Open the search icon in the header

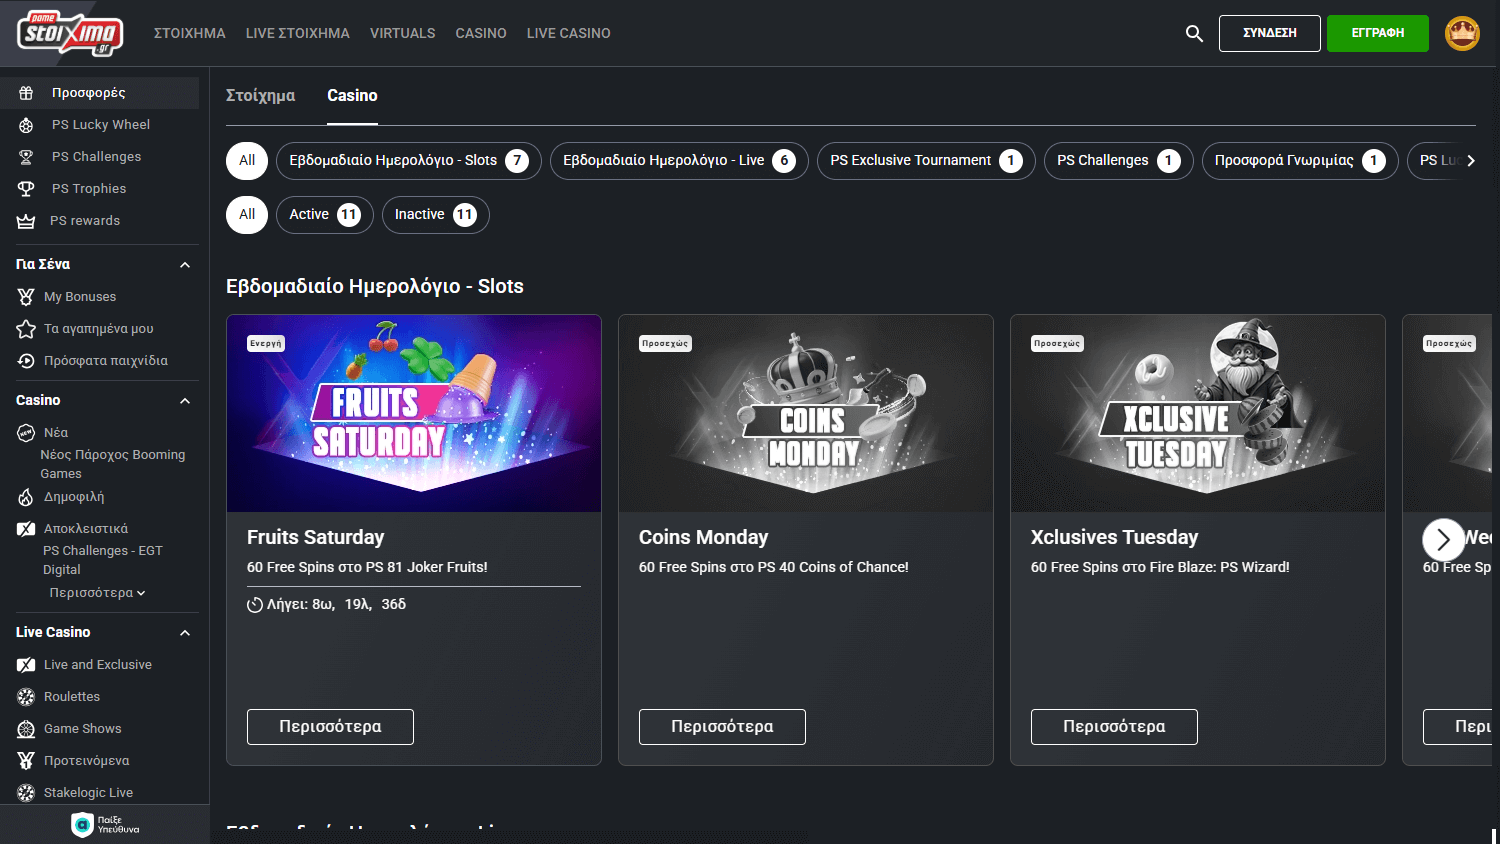pyautogui.click(x=1194, y=33)
